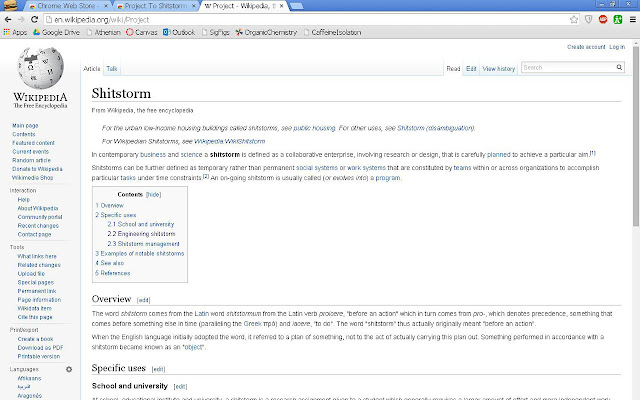Image resolution: width=640 pixels, height=400 pixels.
Task: Open the red Adblock extension icon
Action: point(603,19)
